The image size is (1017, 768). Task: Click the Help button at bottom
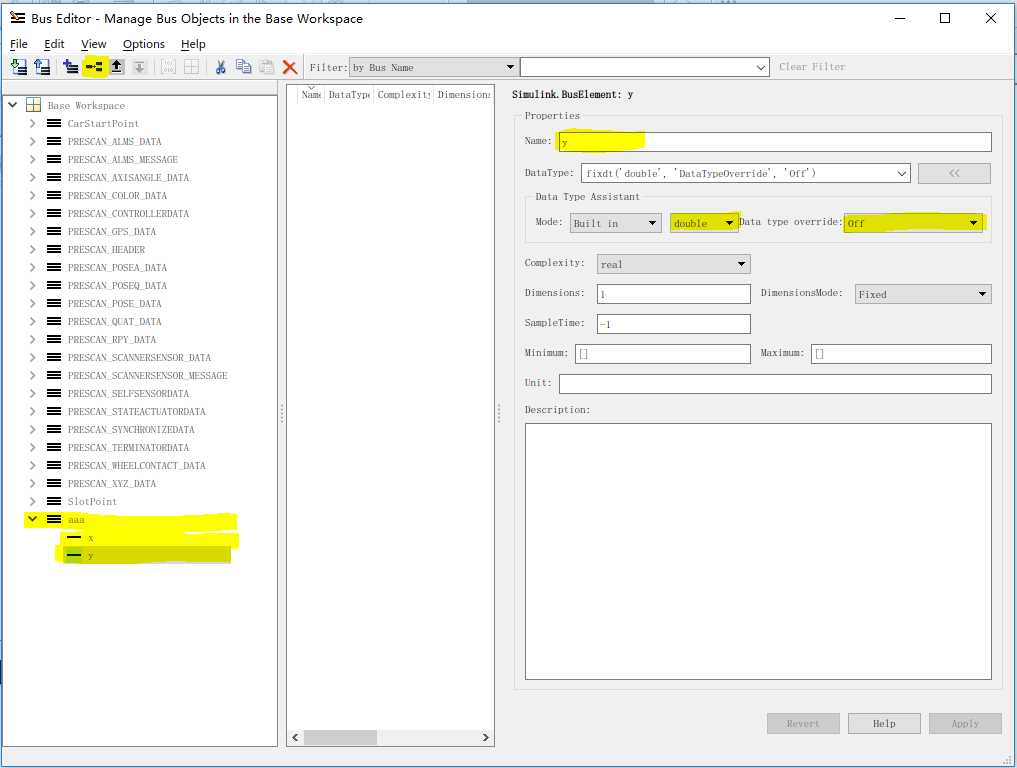(884, 723)
